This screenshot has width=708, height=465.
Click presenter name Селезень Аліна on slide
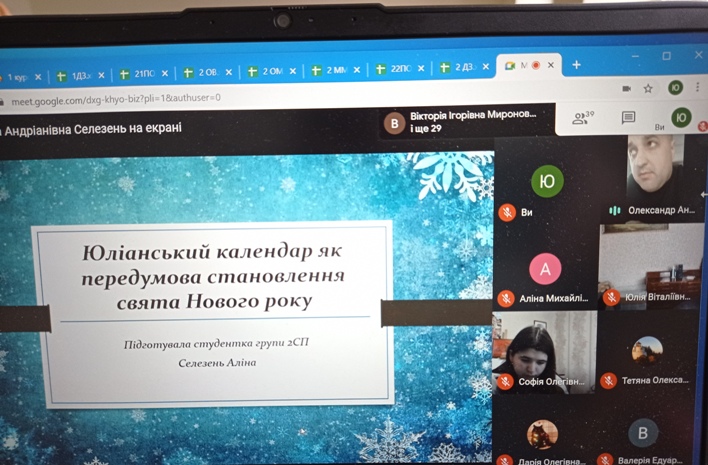(x=217, y=363)
